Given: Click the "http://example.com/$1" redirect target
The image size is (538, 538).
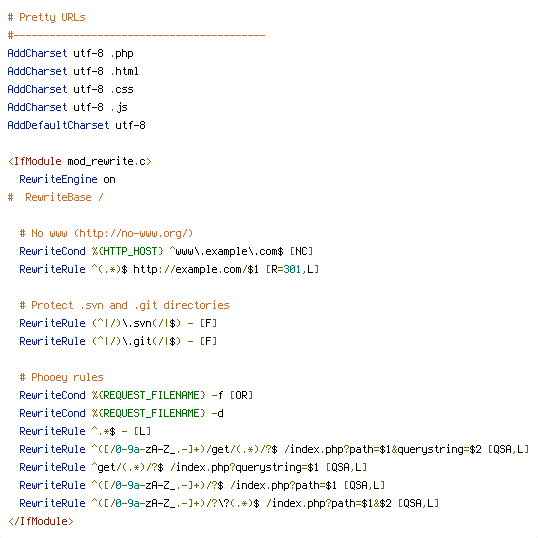Looking at the screenshot, I should point(196,269).
